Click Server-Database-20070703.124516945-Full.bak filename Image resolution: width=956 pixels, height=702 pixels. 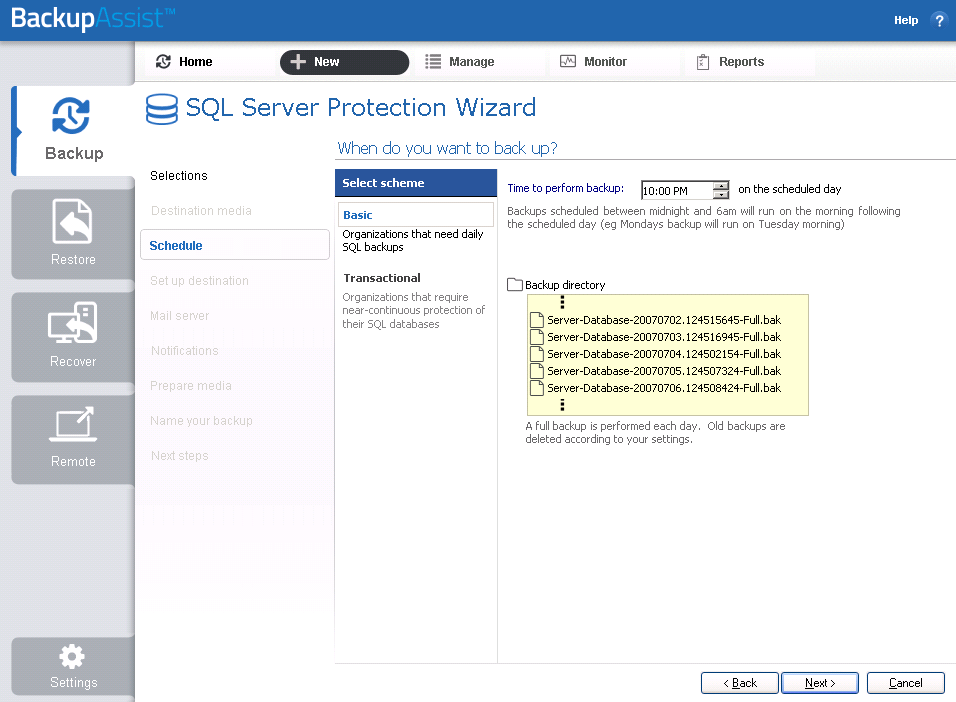tap(664, 337)
